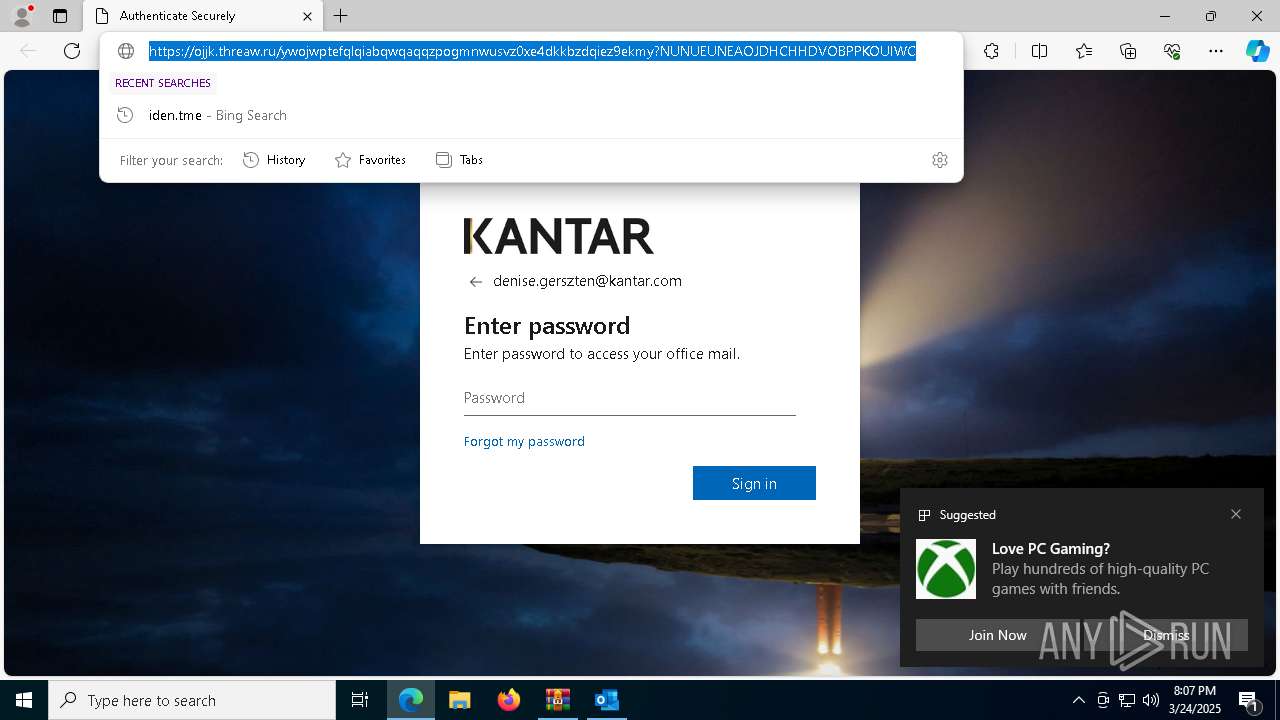Open Task View on taskbar
The image size is (1280, 720).
(x=360, y=700)
